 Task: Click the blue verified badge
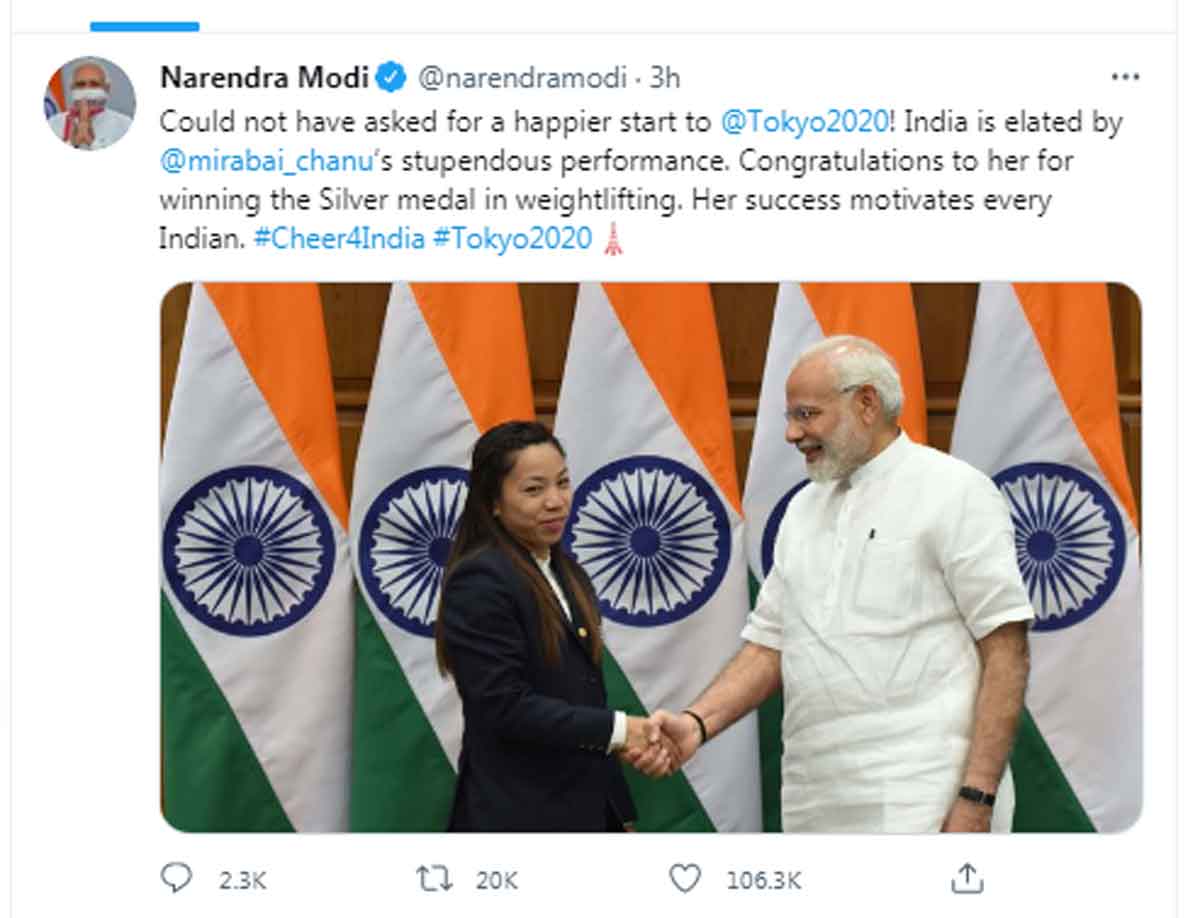390,76
